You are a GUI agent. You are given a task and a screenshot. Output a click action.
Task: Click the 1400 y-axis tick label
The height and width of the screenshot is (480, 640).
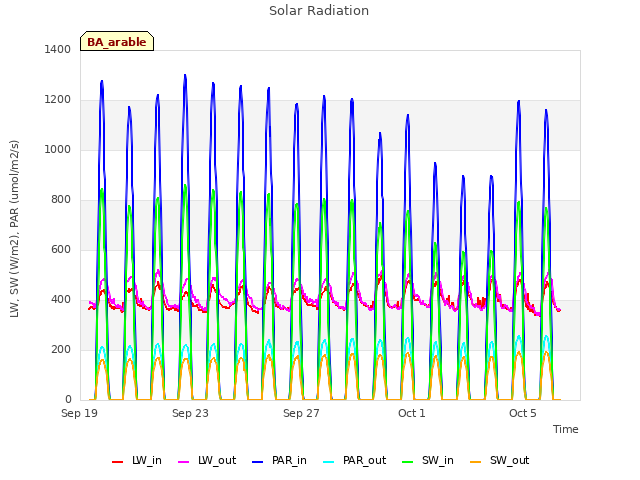tap(58, 49)
